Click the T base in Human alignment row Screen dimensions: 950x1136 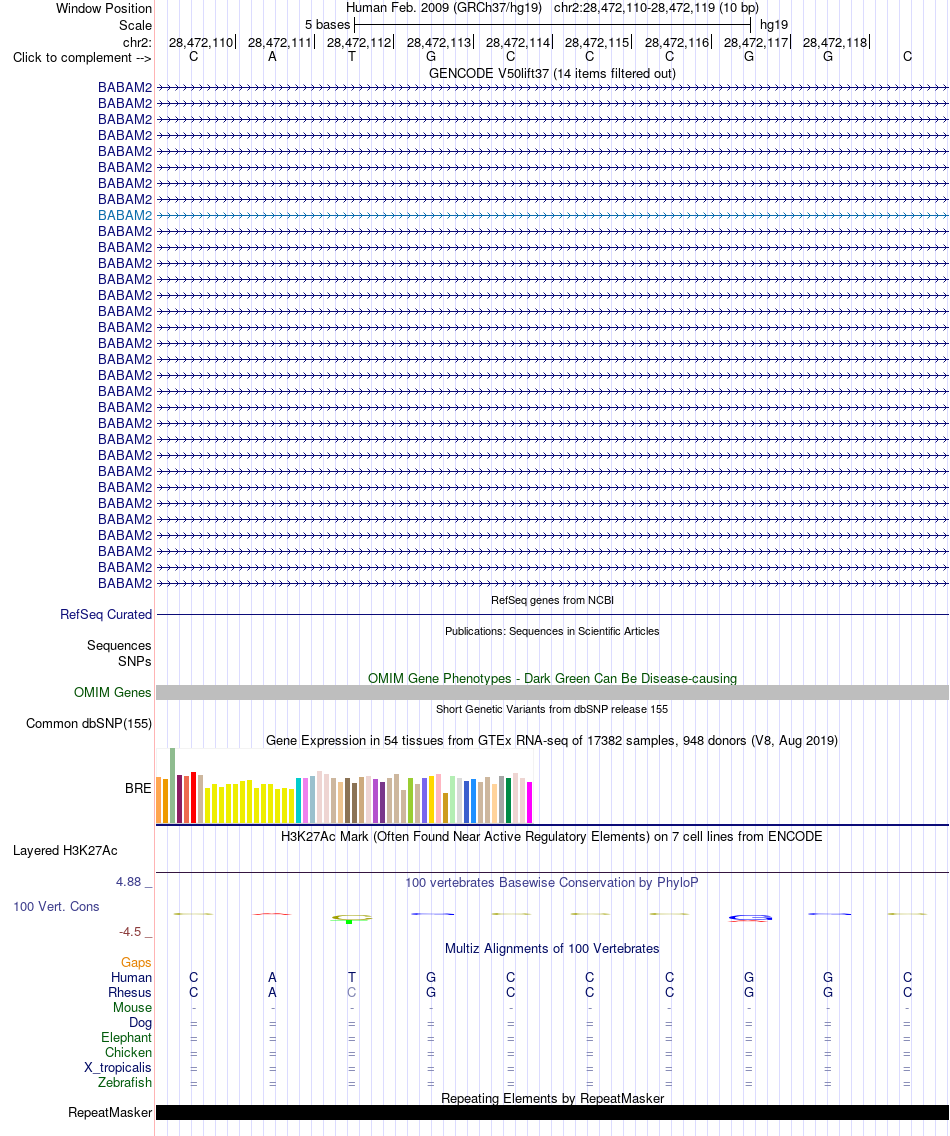tap(351, 977)
